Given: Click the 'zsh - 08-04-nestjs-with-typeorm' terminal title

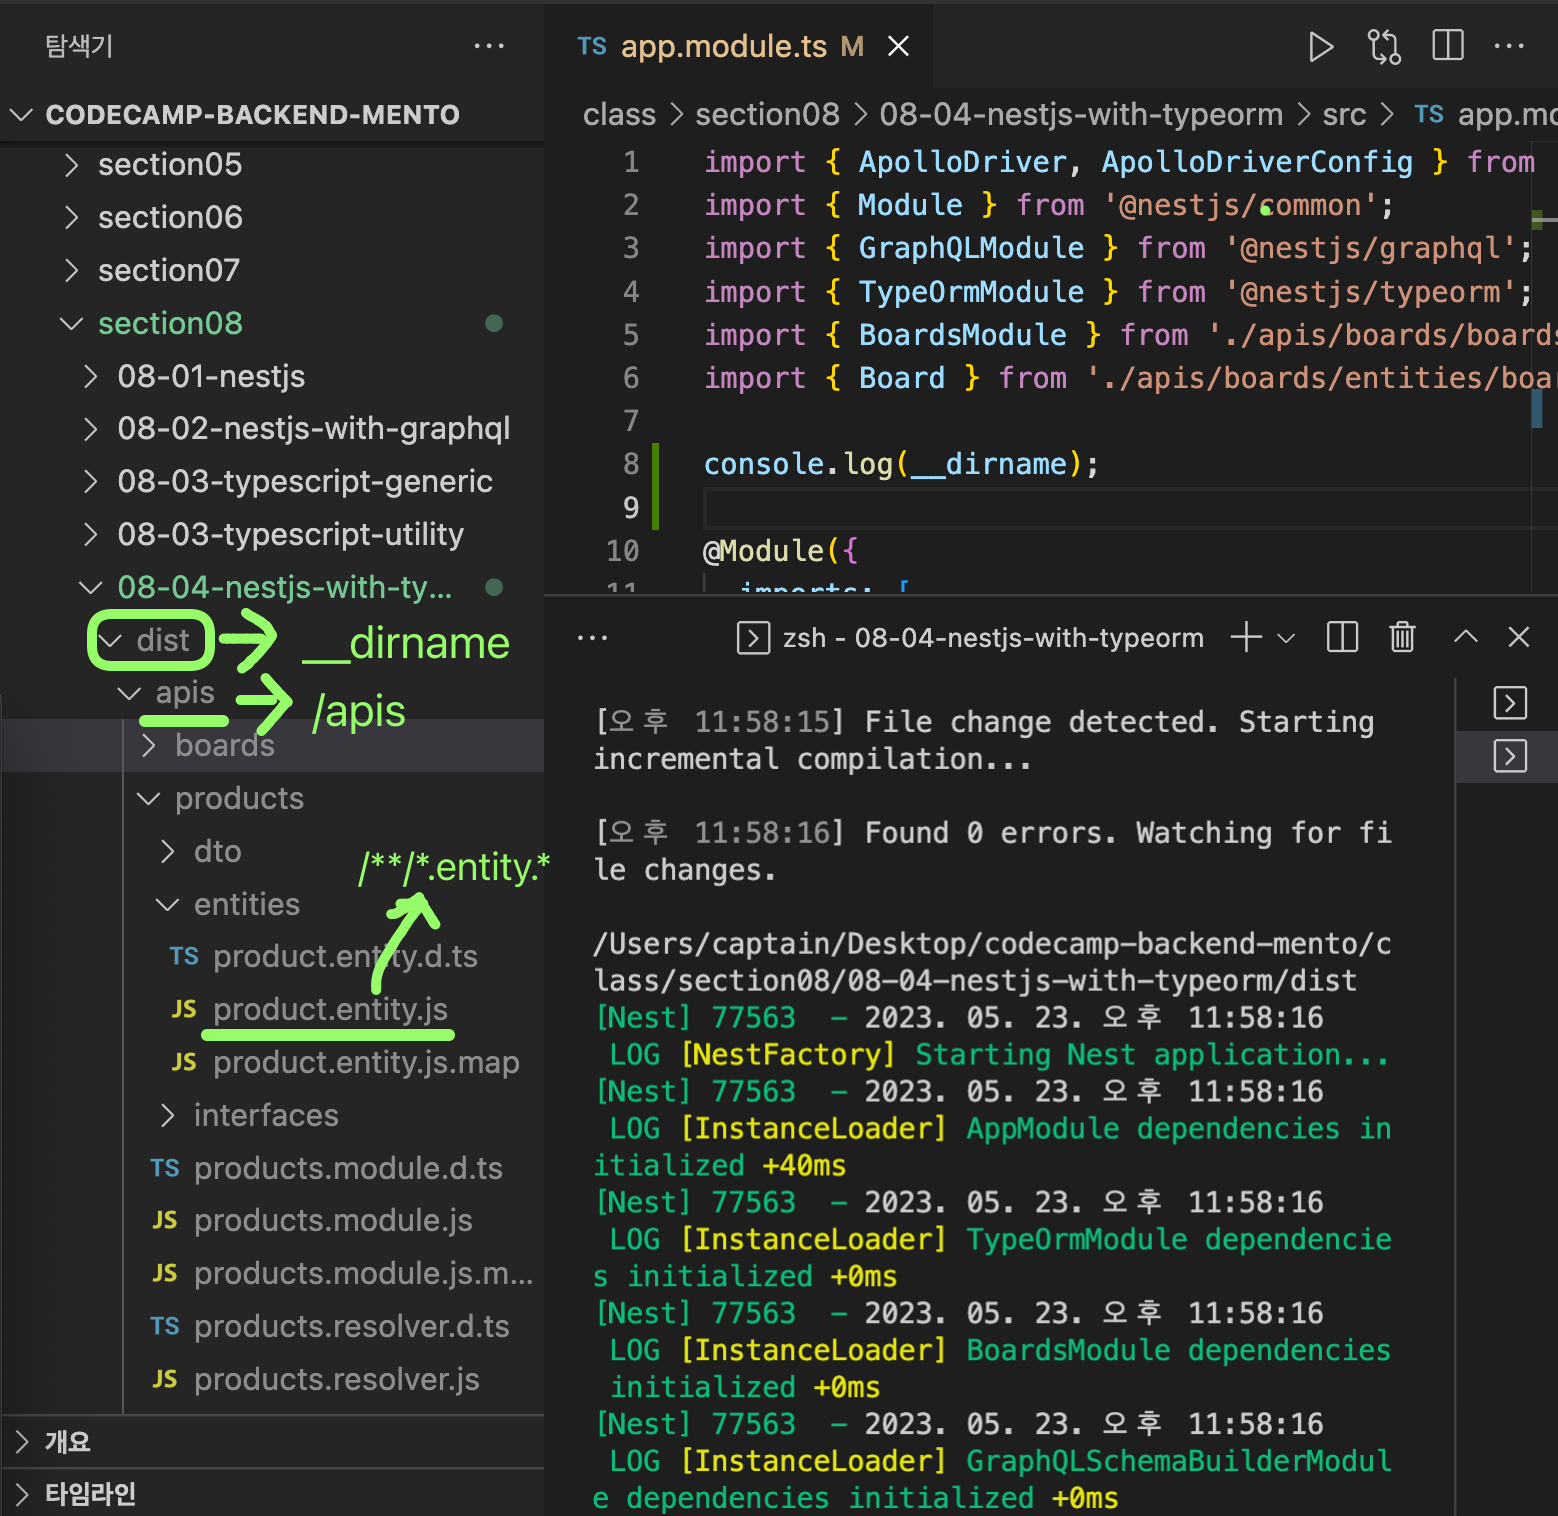Looking at the screenshot, I should point(993,638).
